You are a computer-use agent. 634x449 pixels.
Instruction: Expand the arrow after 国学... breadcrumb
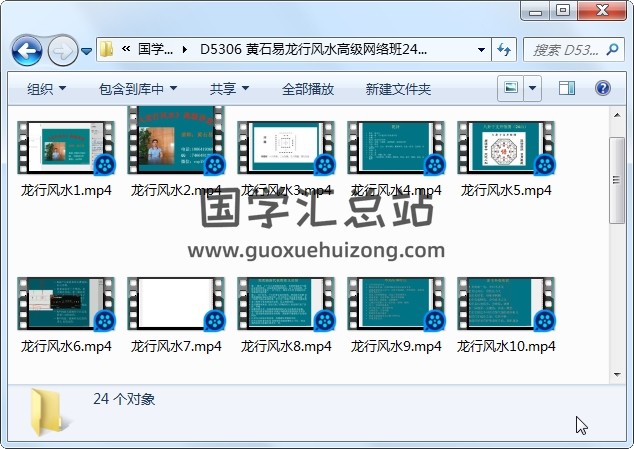coord(185,50)
